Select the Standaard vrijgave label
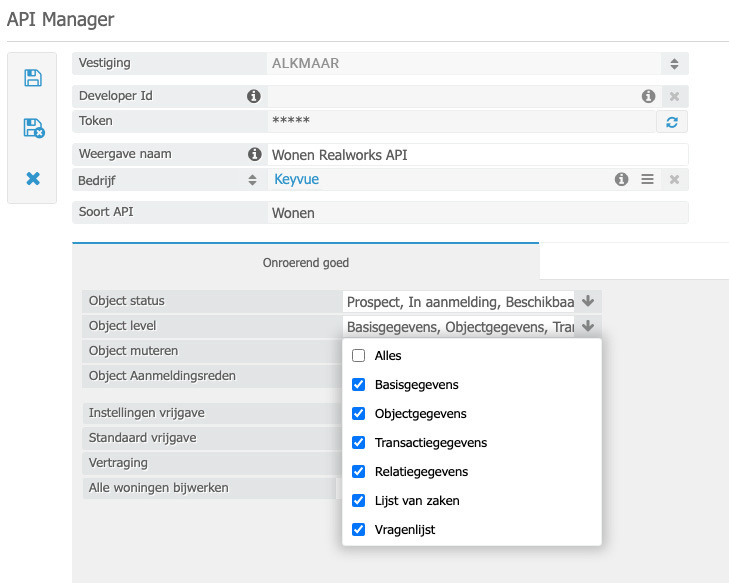Image resolution: width=729 pixels, height=583 pixels. (142, 438)
